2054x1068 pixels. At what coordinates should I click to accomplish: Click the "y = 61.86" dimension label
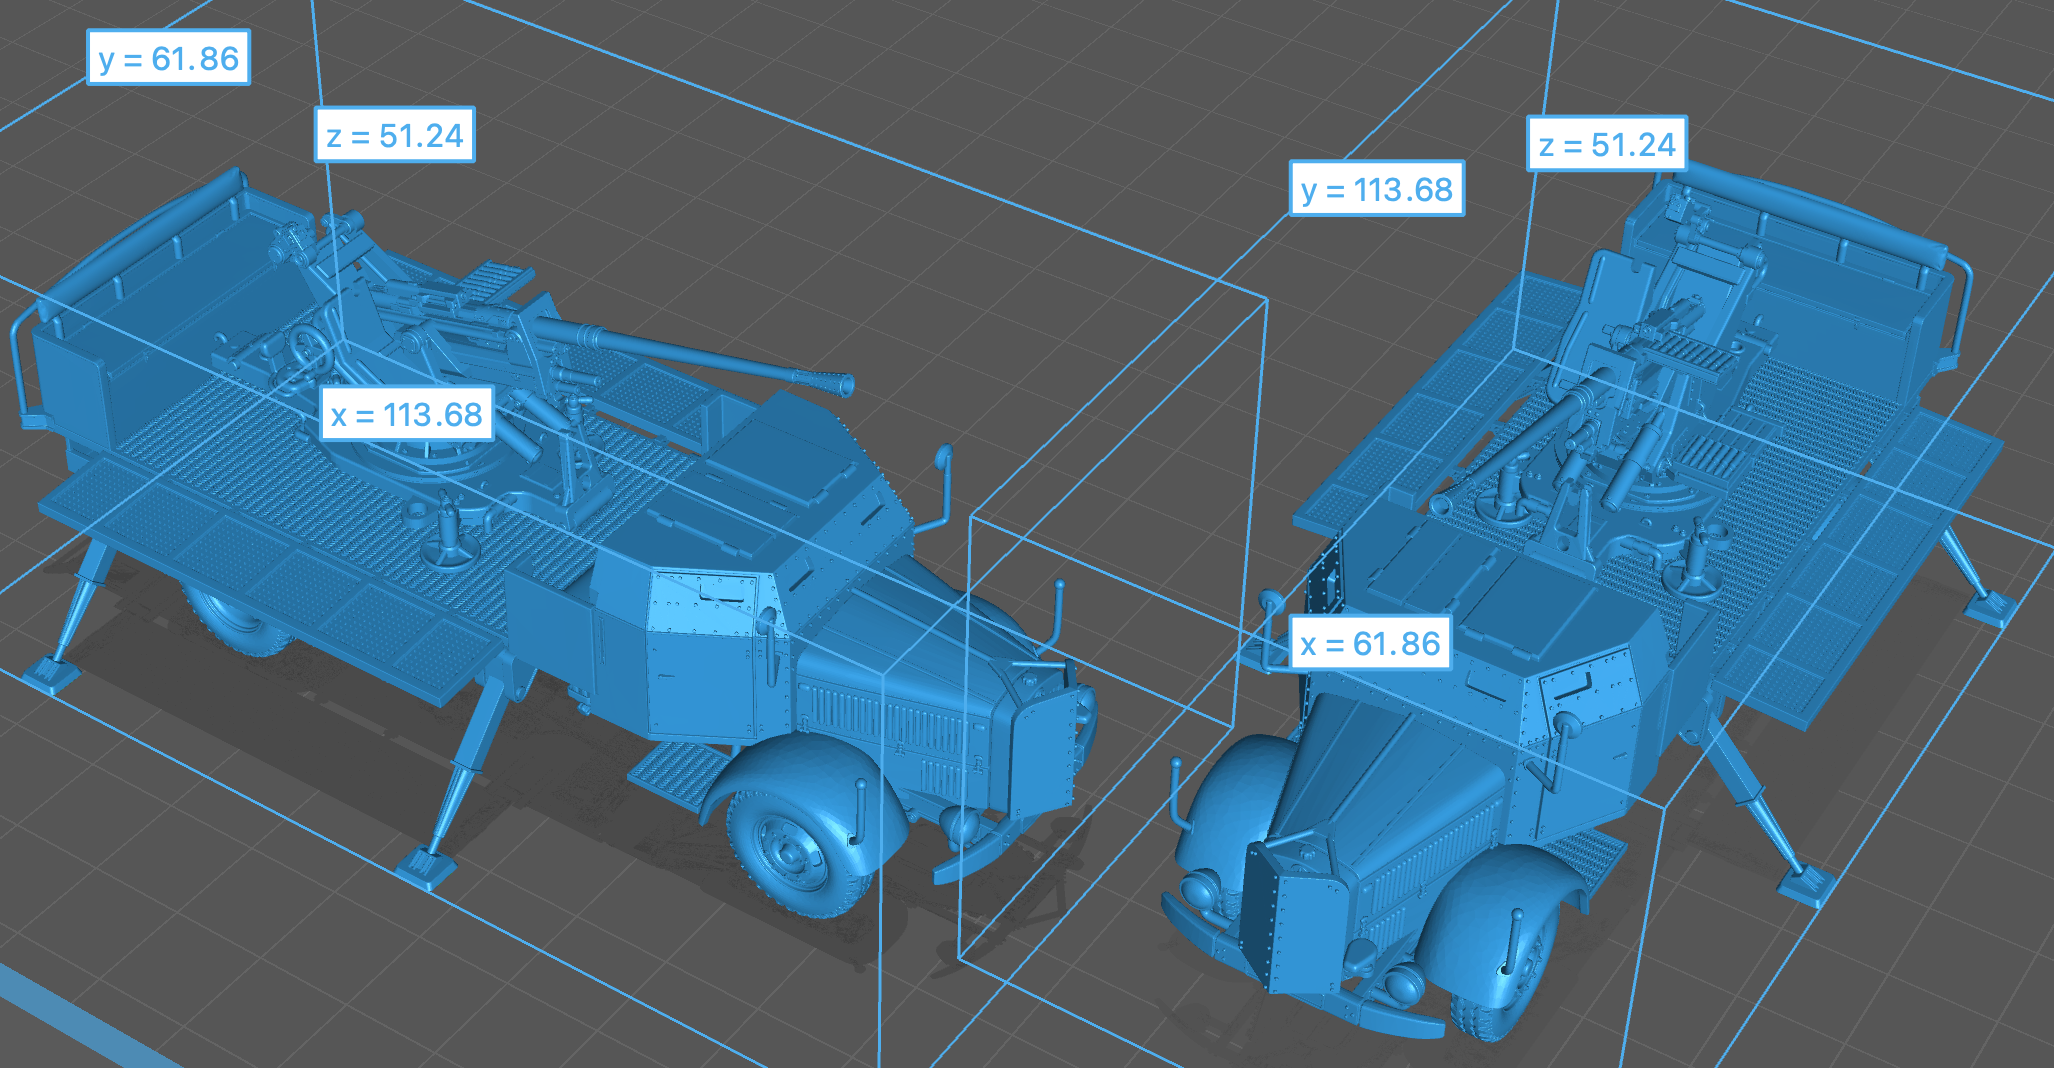(168, 58)
